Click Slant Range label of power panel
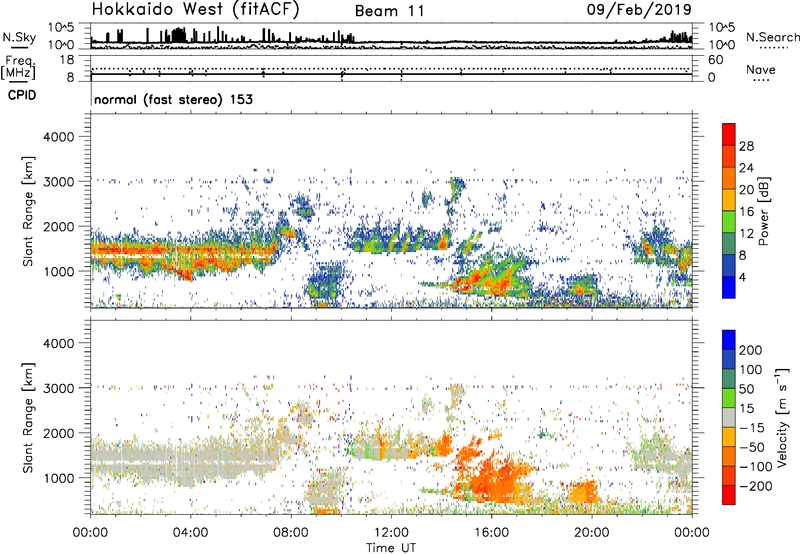The height and width of the screenshot is (554, 800). tap(28, 211)
